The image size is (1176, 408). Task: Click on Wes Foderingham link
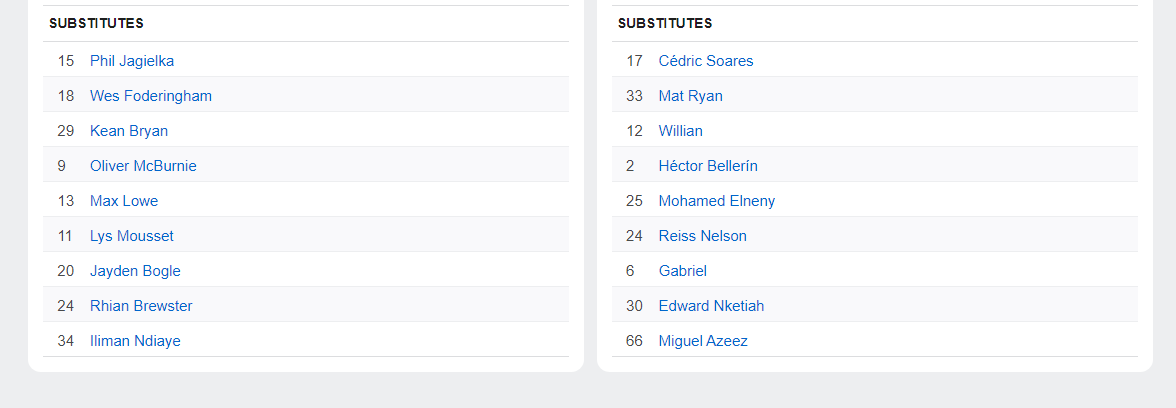point(151,96)
